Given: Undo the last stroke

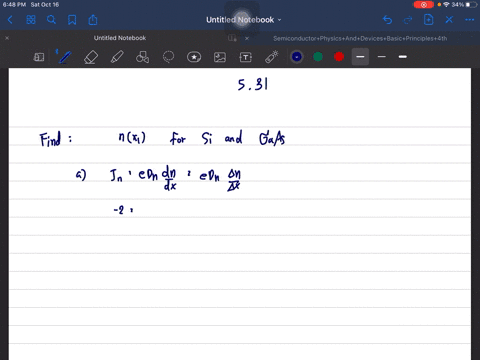Looking at the screenshot, I should [387, 20].
